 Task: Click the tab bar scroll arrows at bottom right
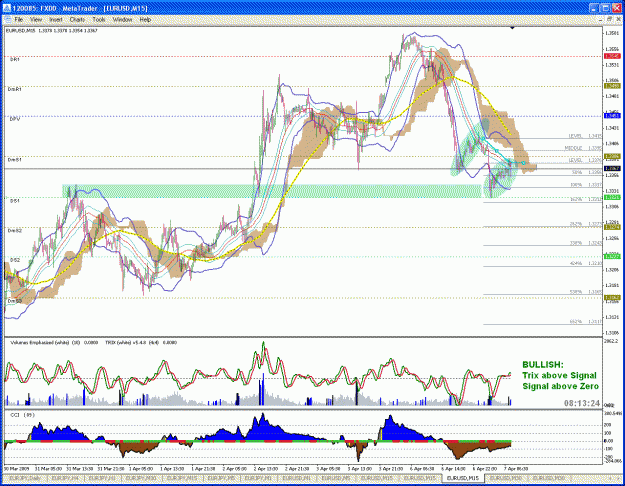[613, 478]
